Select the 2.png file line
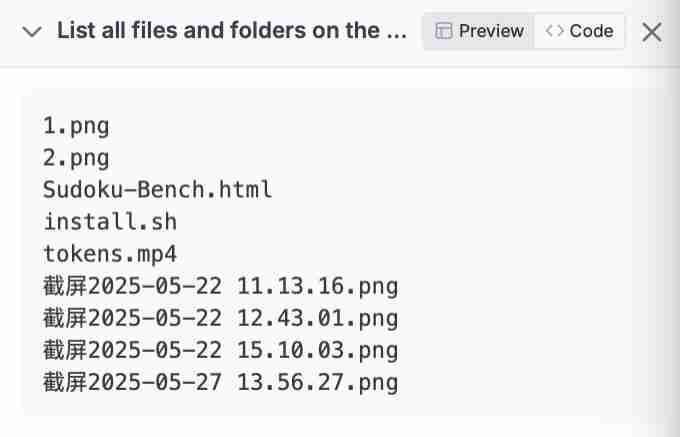The image size is (680, 437). [76, 158]
